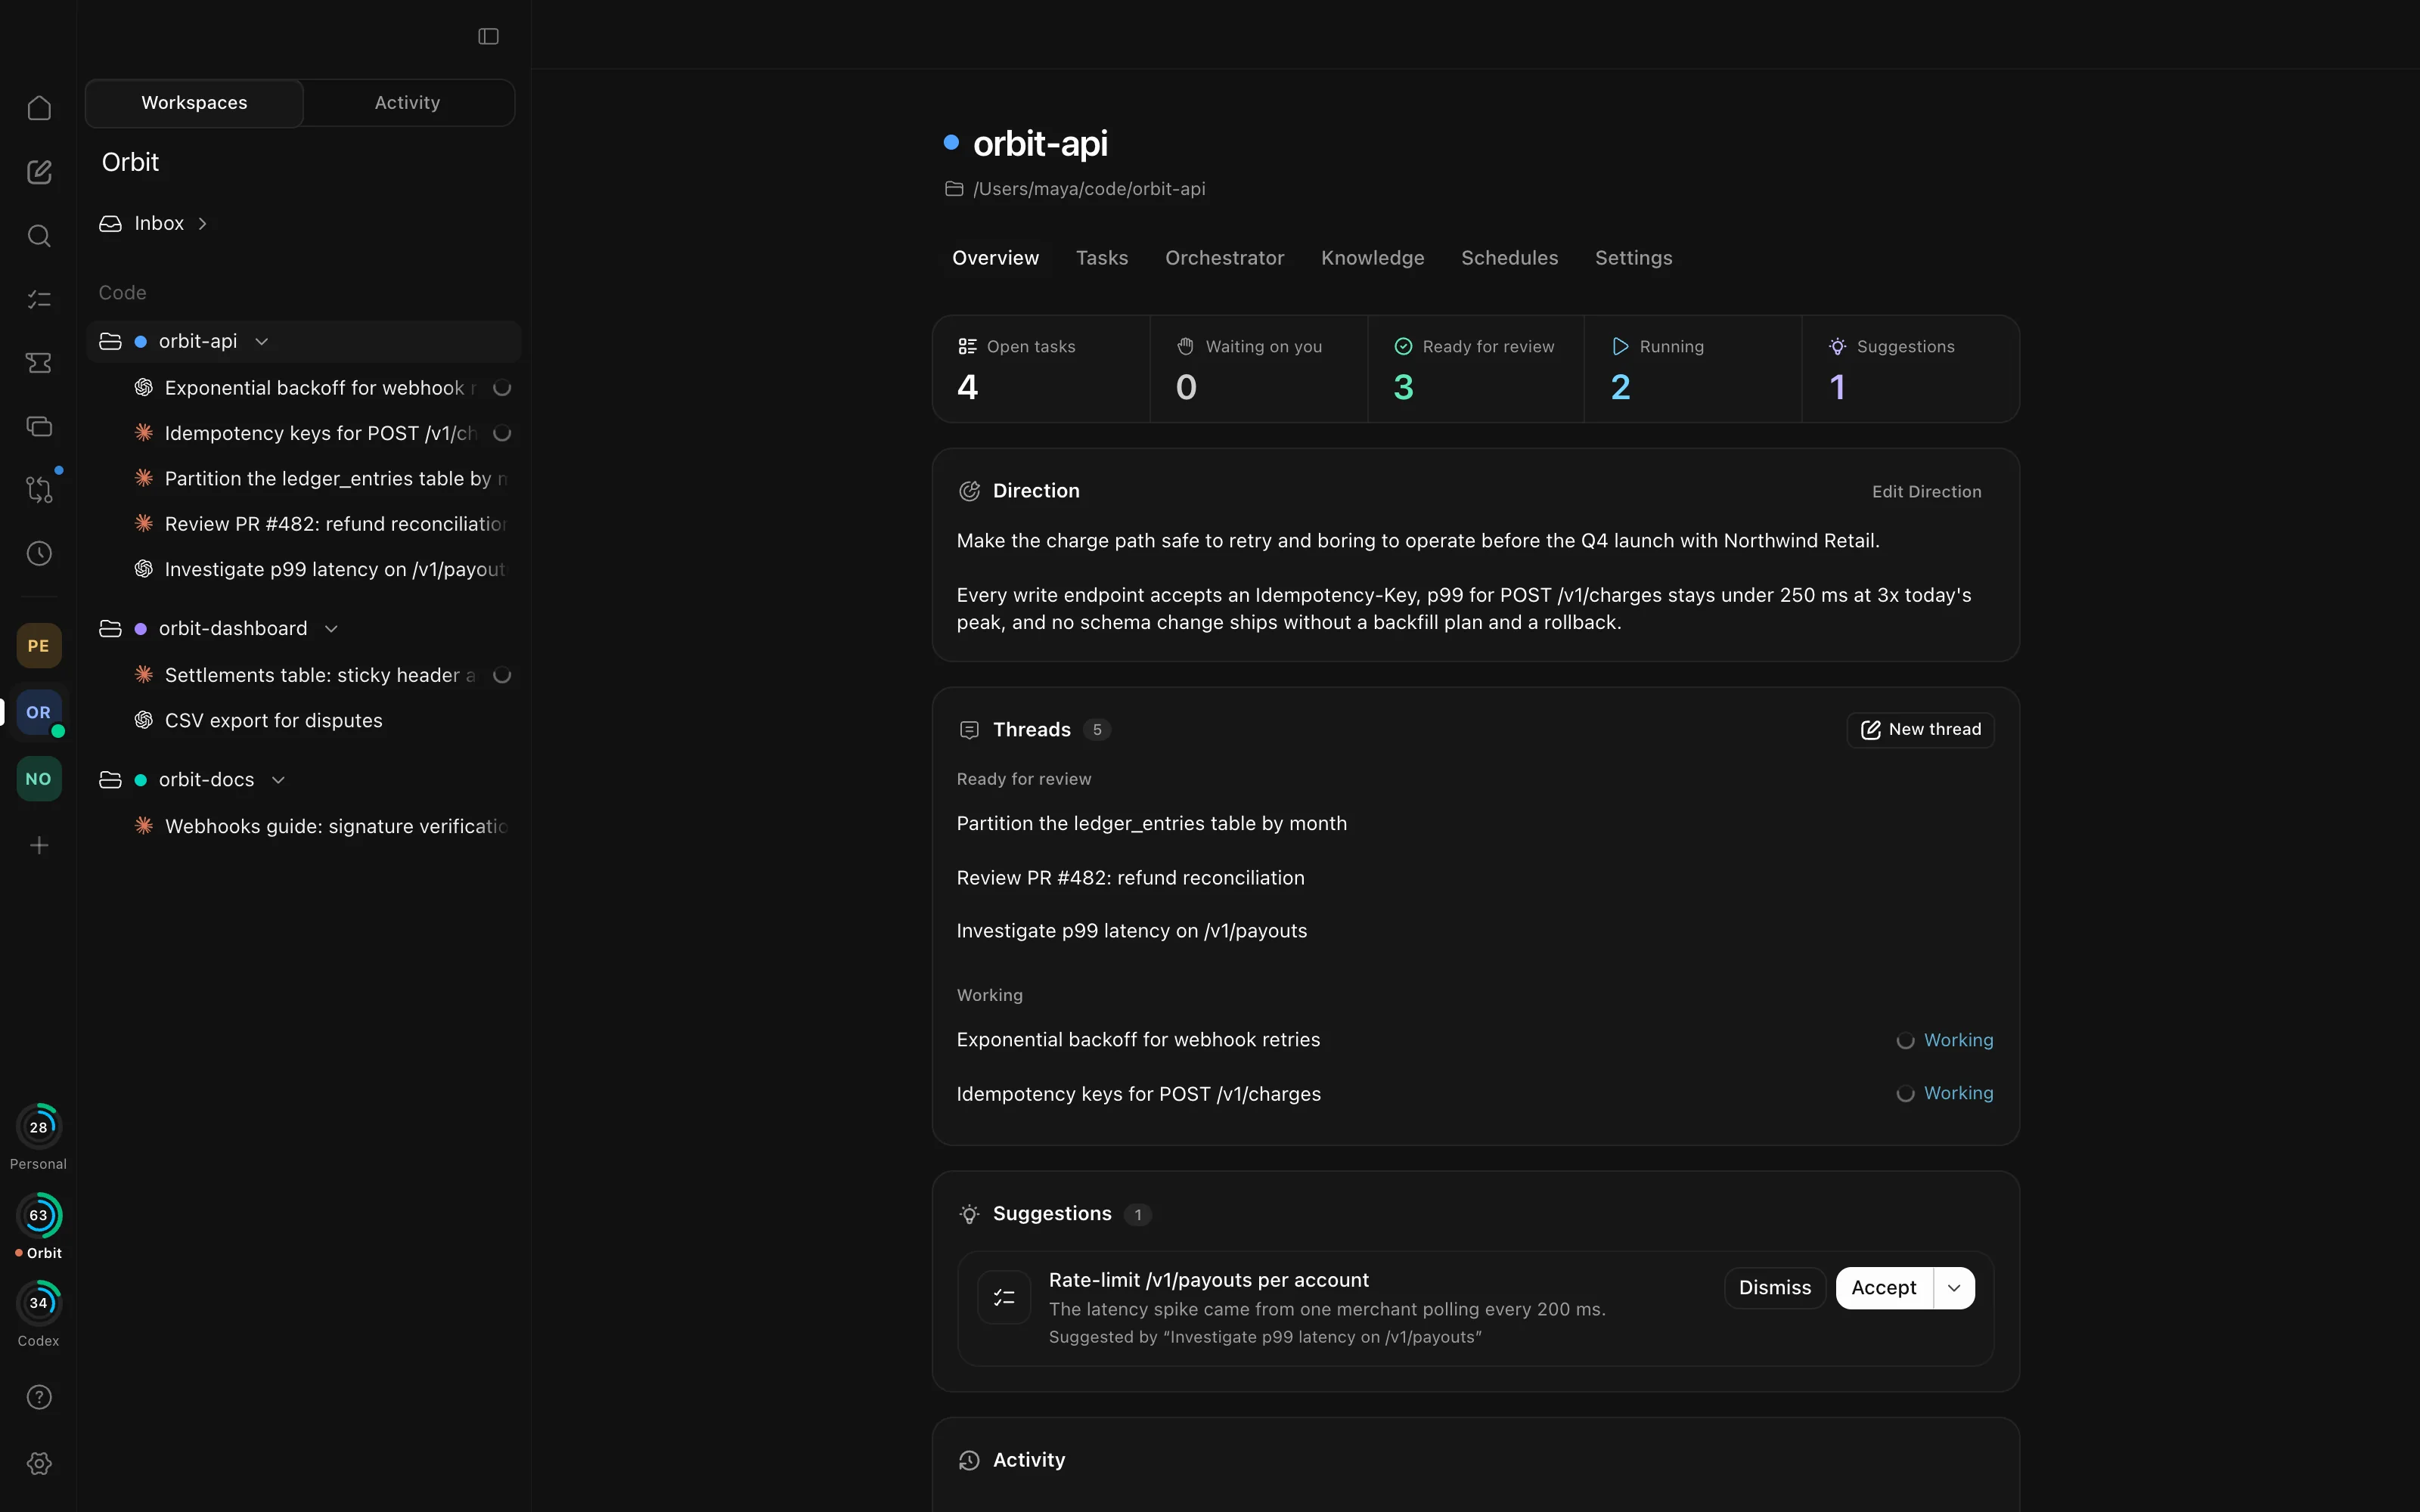Open the tasks checklist rail icon
The width and height of the screenshot is (2420, 1512).
tap(39, 299)
